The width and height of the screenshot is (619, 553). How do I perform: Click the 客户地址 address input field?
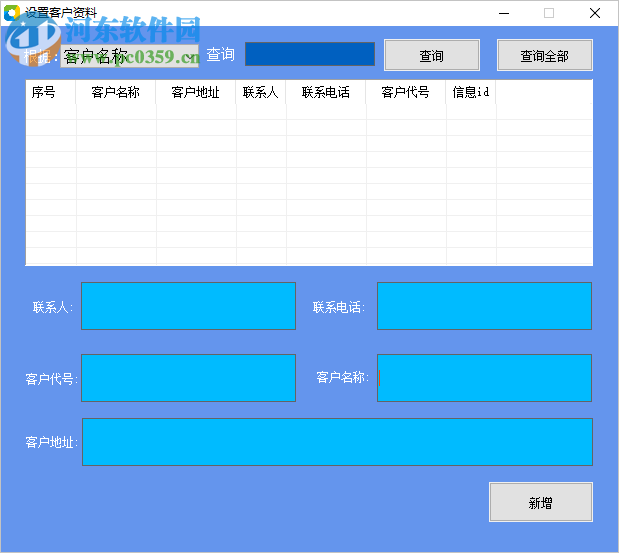click(338, 442)
